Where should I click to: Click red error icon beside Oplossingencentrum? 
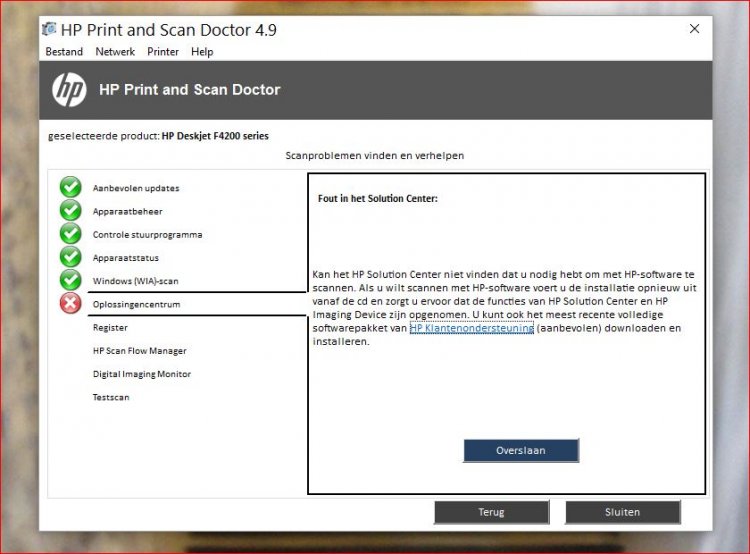point(70,304)
